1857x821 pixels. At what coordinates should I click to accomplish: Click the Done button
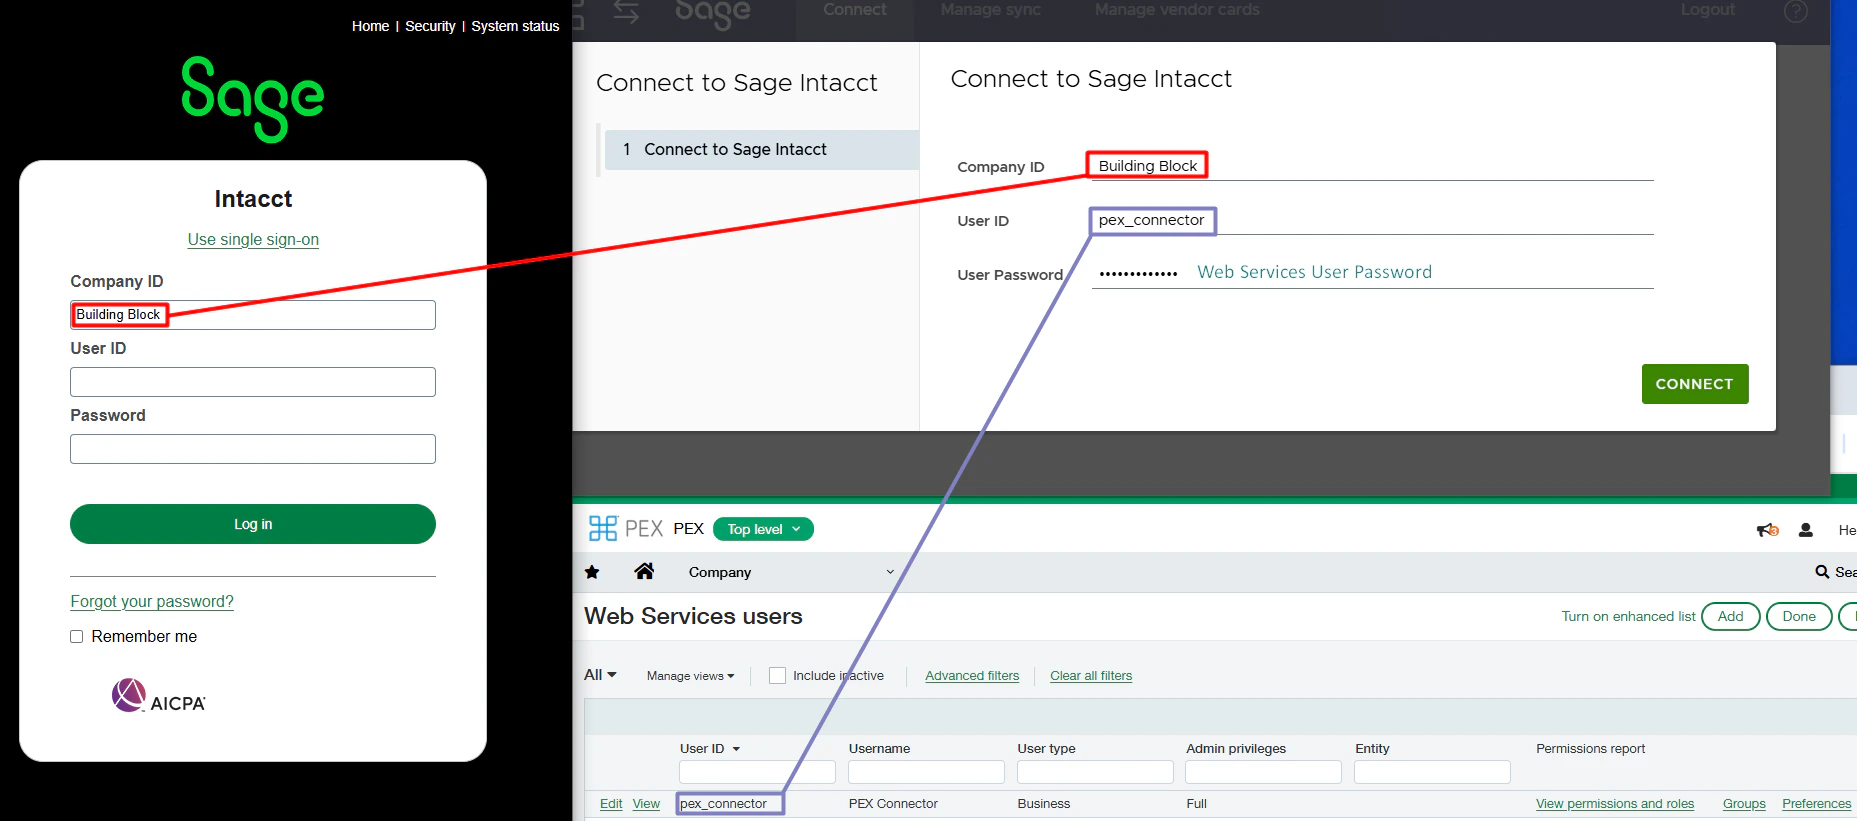pyautogui.click(x=1799, y=617)
